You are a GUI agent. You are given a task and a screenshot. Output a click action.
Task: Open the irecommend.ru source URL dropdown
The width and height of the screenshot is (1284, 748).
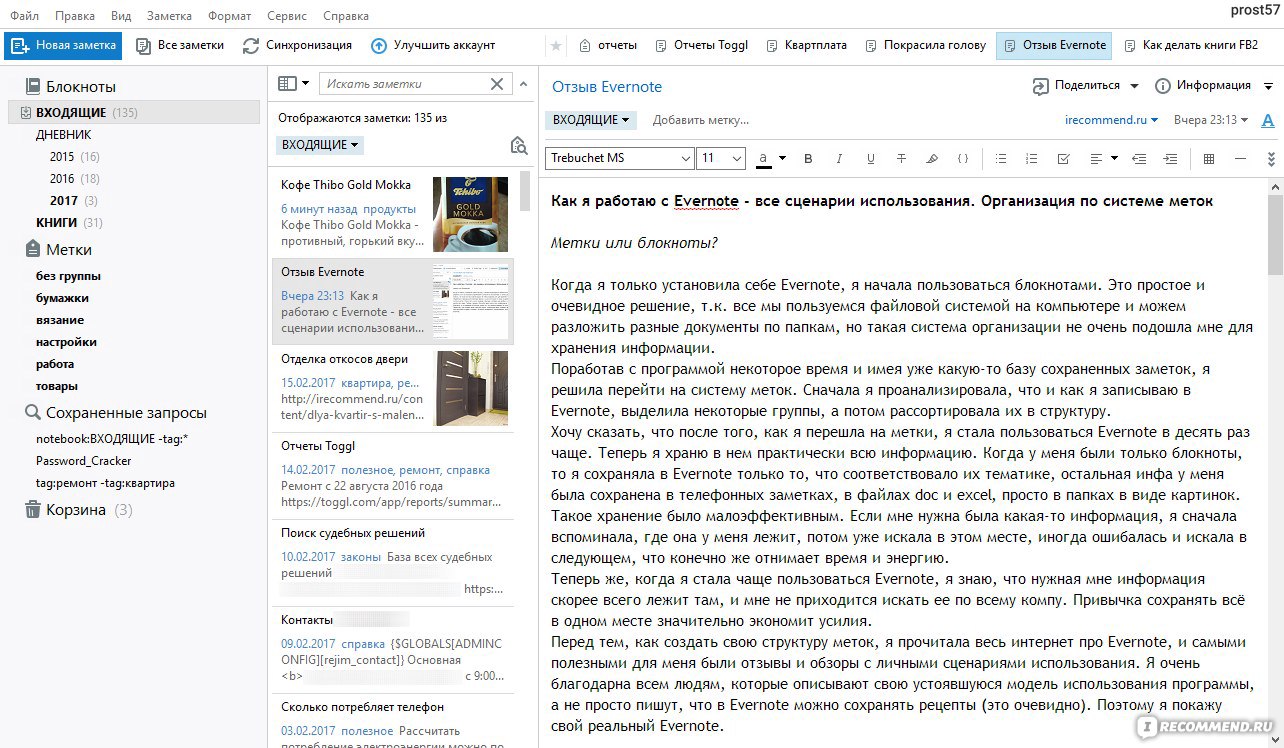(1112, 120)
